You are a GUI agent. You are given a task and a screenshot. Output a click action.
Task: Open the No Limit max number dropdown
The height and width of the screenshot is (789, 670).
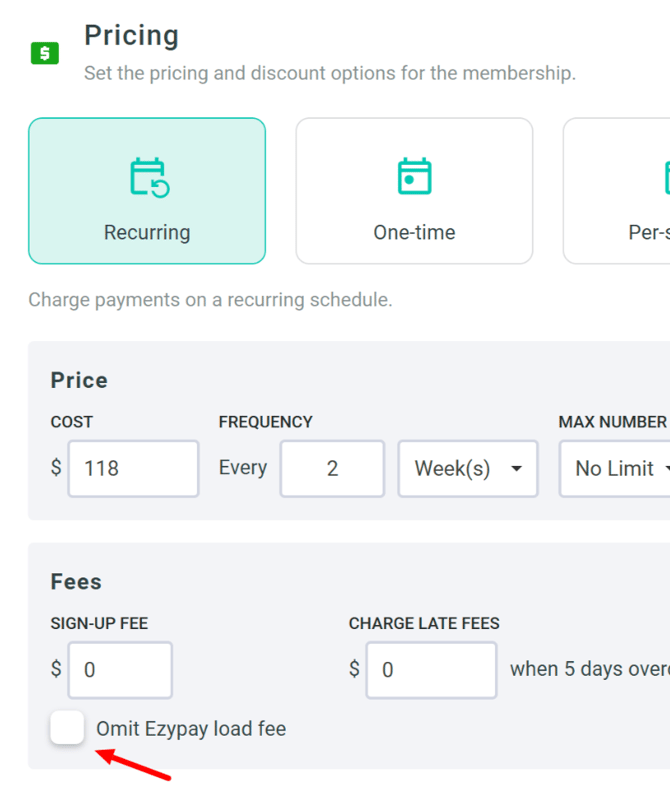[x=615, y=468]
